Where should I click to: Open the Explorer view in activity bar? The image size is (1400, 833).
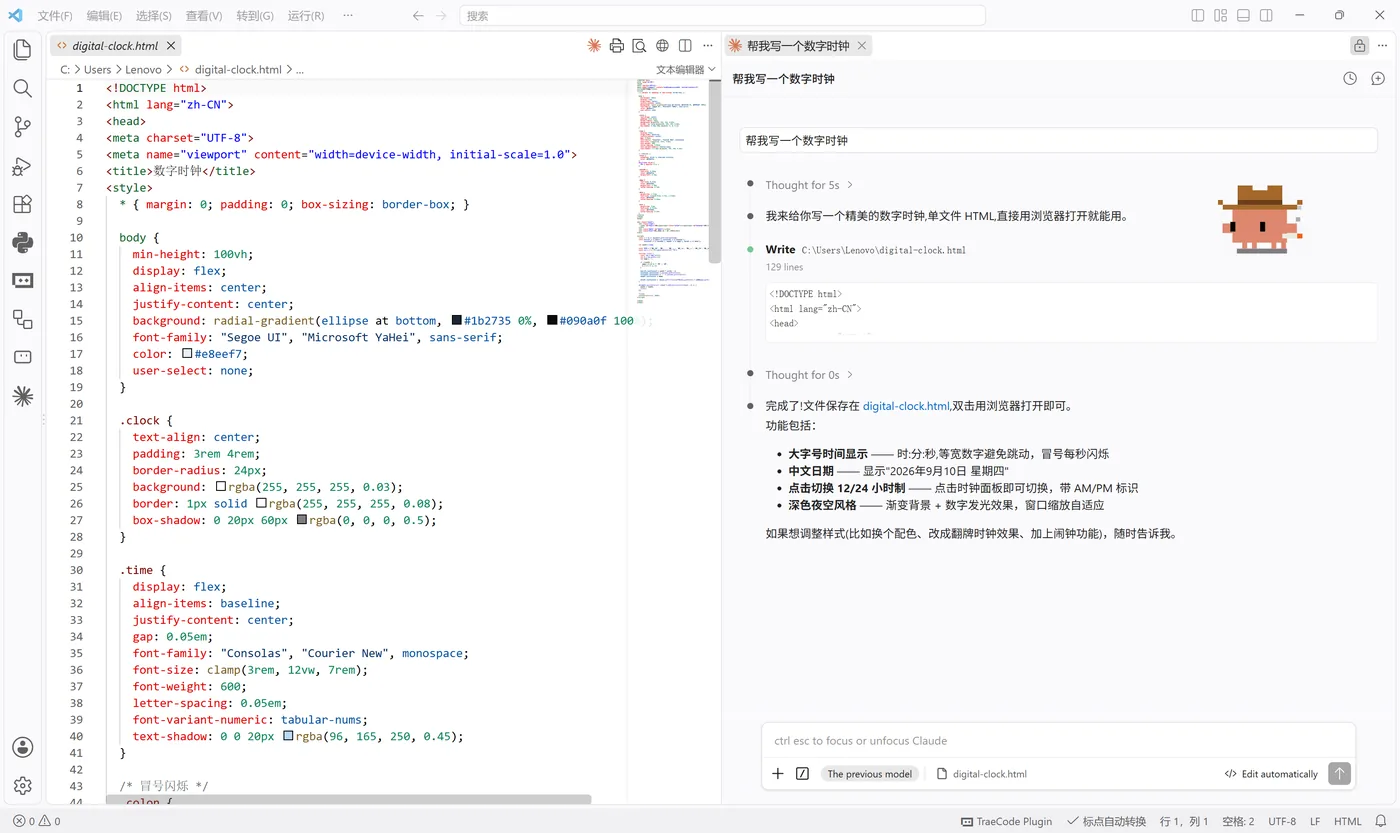pos(22,50)
